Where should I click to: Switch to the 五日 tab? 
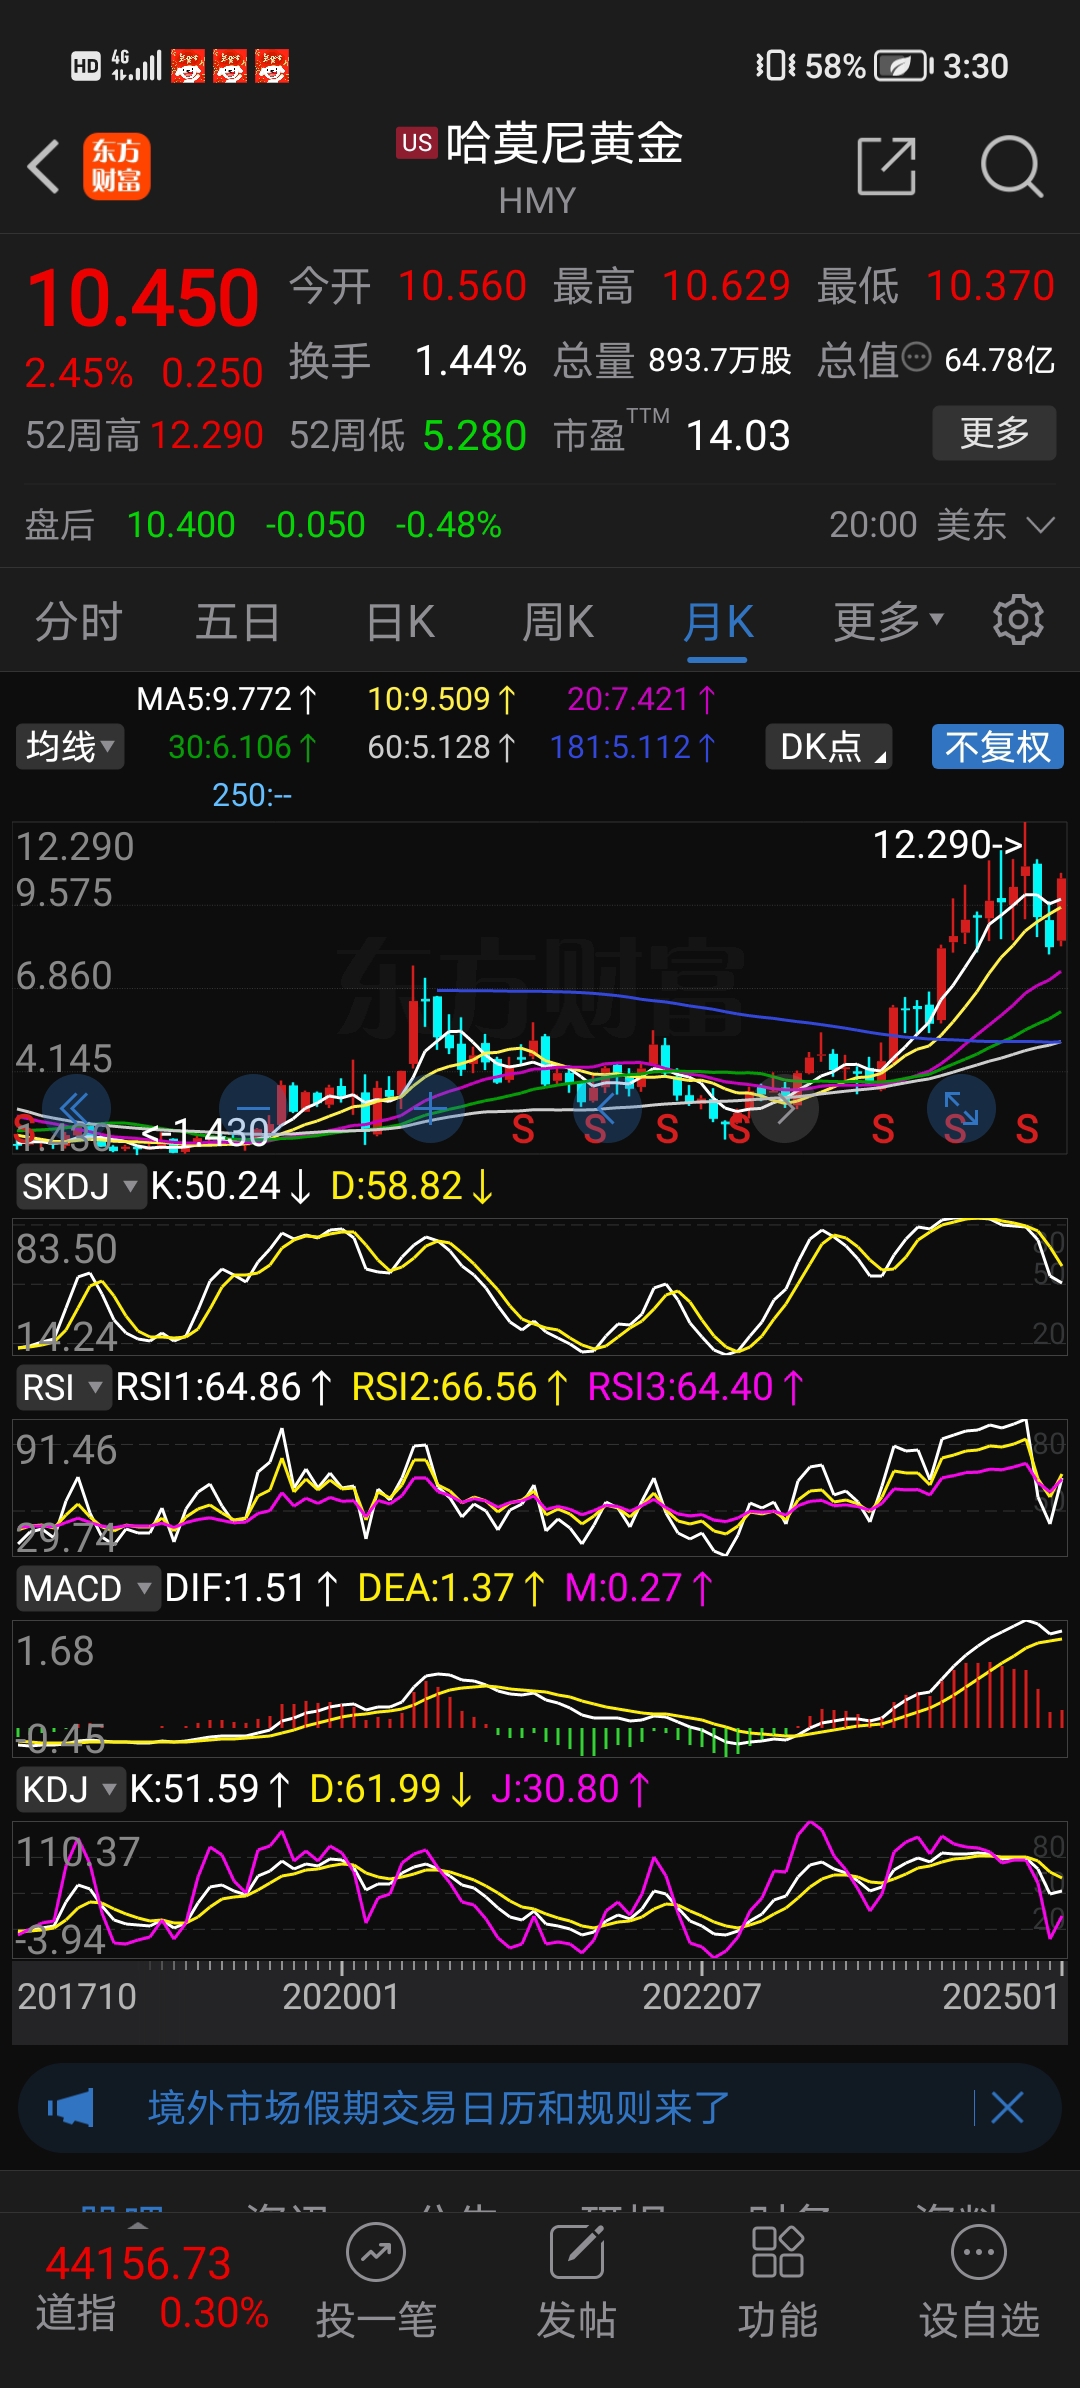[238, 621]
